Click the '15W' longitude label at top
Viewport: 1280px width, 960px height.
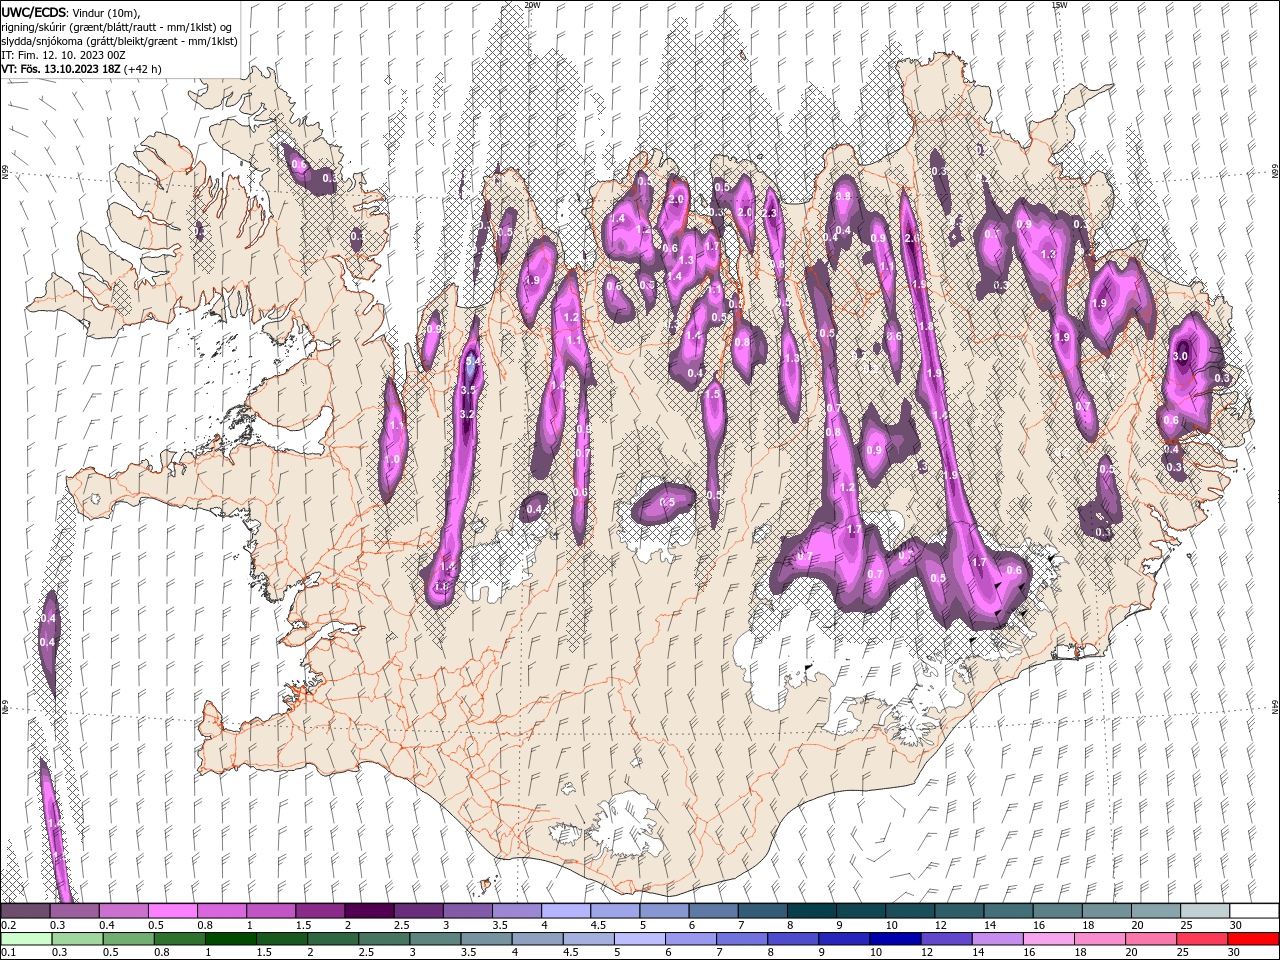[x=1059, y=5]
